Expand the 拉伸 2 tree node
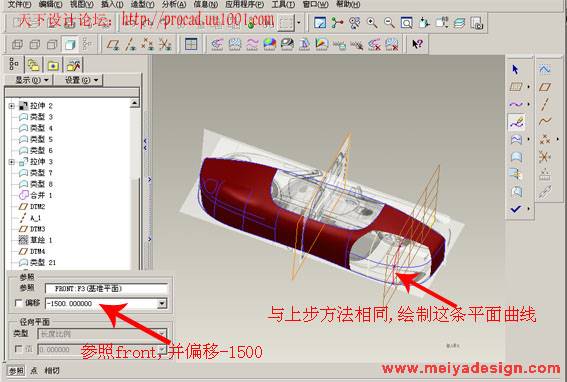Image resolution: width=567 pixels, height=382 pixels. [x=12, y=106]
